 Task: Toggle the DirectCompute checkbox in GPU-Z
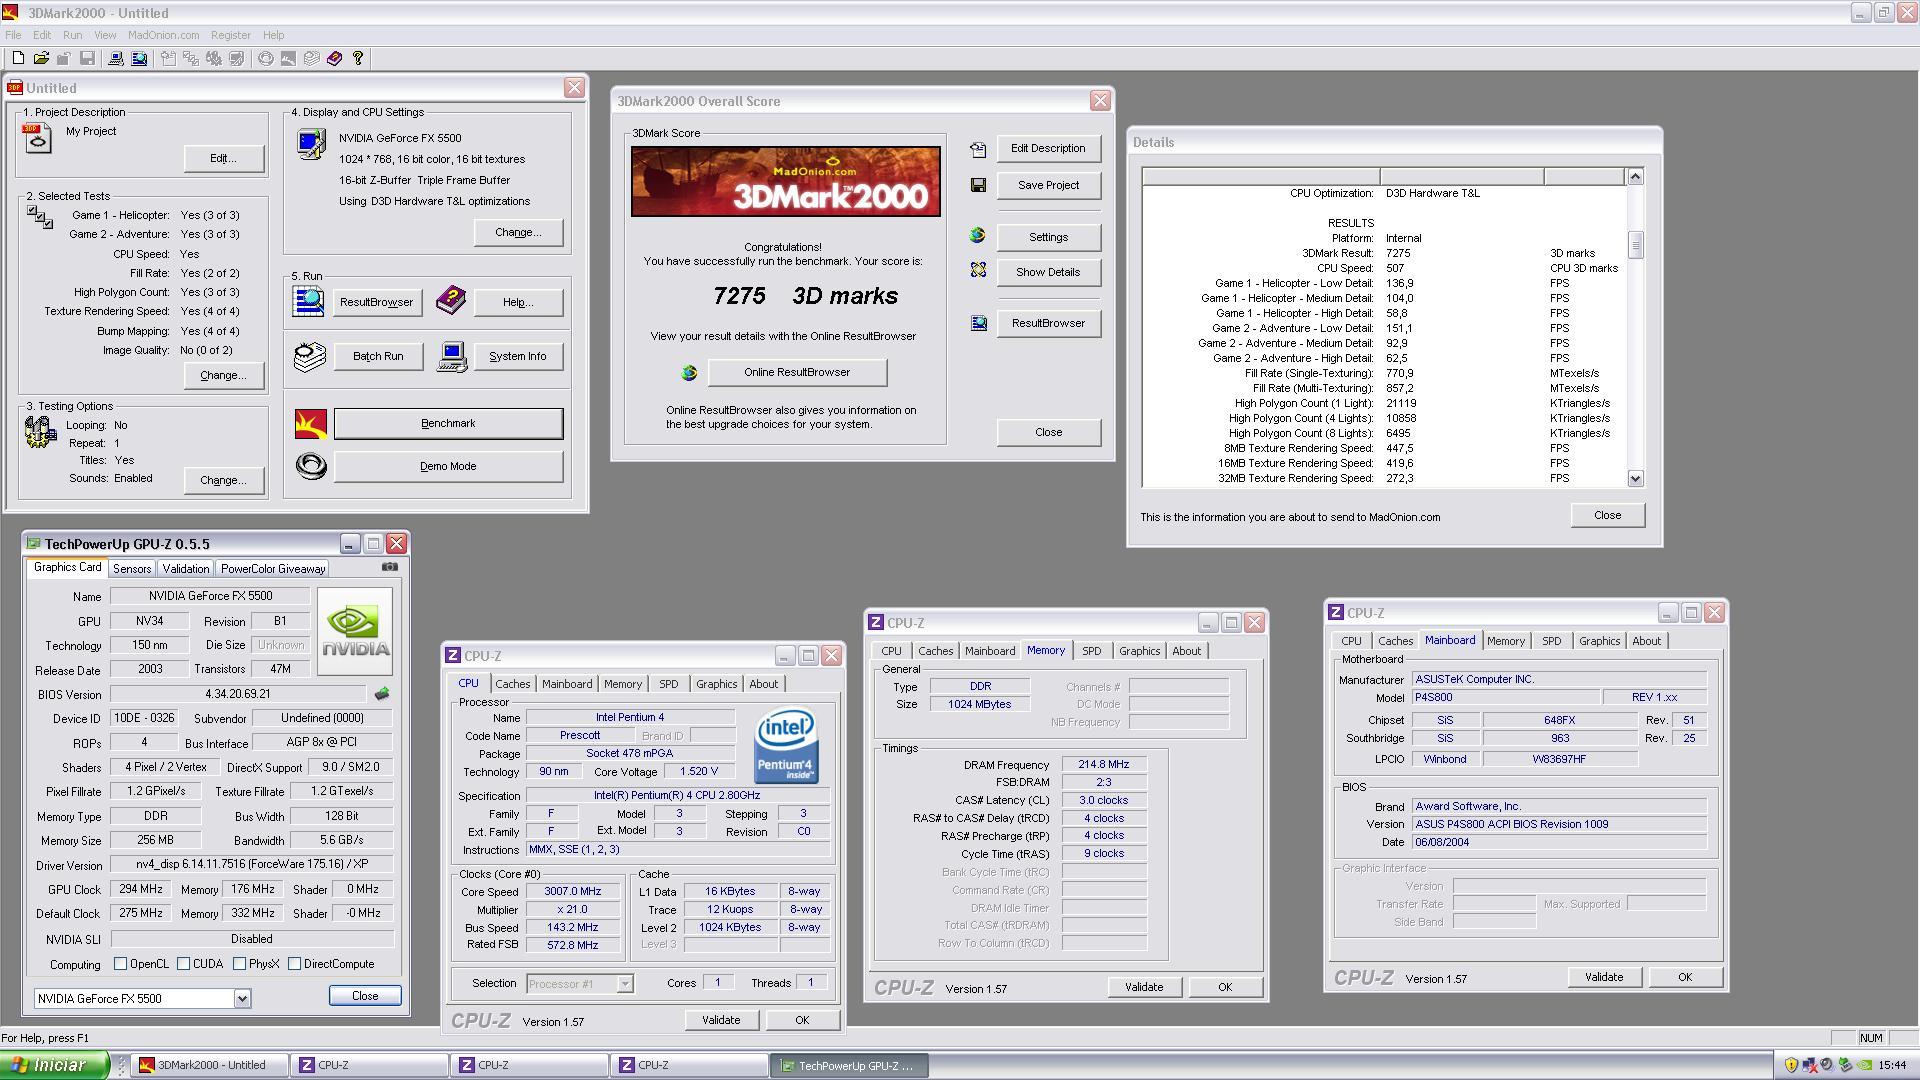click(x=295, y=964)
